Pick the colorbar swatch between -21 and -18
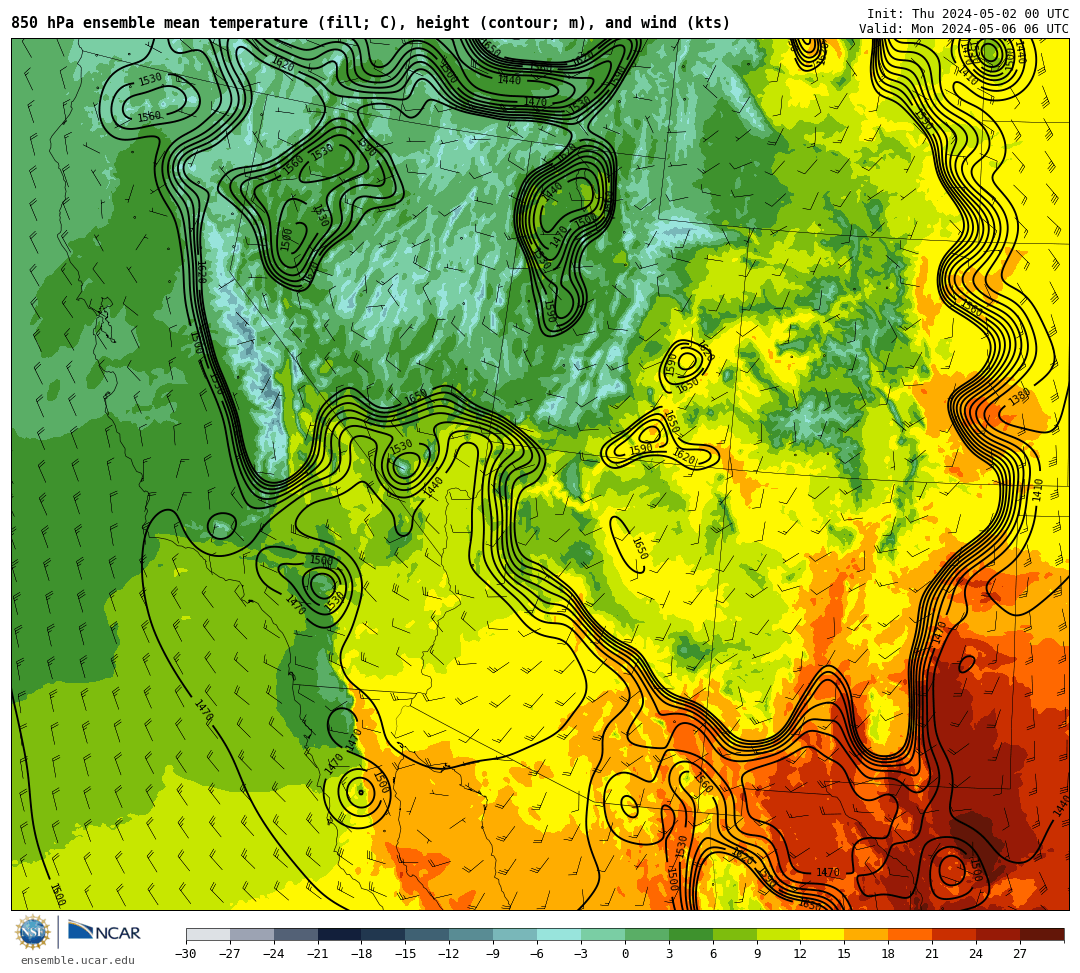This screenshot has width=1080, height=973. [x=340, y=934]
